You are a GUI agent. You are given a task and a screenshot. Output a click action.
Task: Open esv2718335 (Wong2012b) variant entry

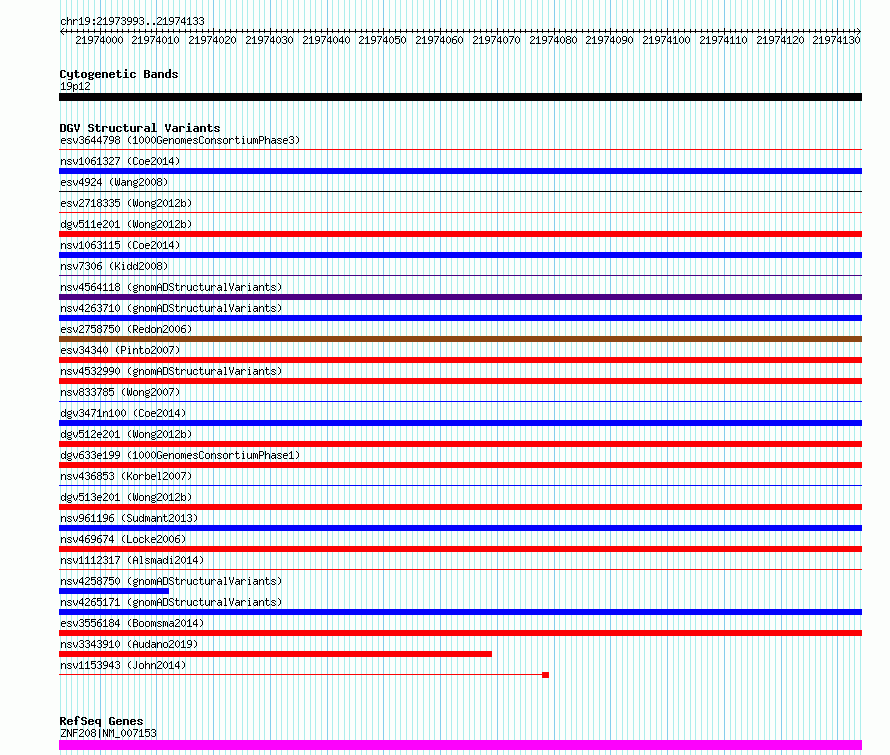(x=126, y=203)
